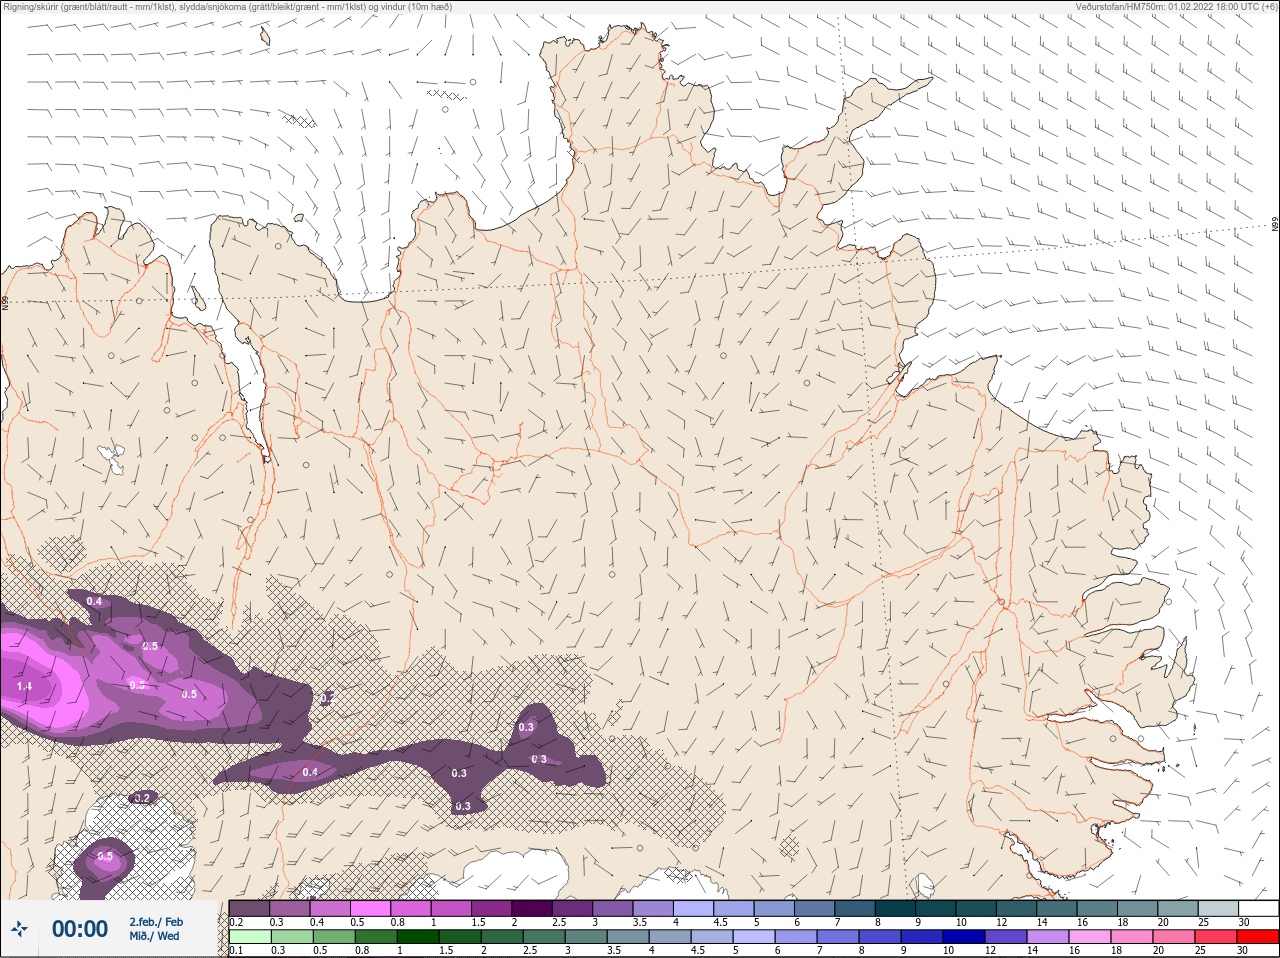Select the dark plum 0.2 swatch in upper legend
This screenshot has height=958, width=1280.
click(x=250, y=908)
